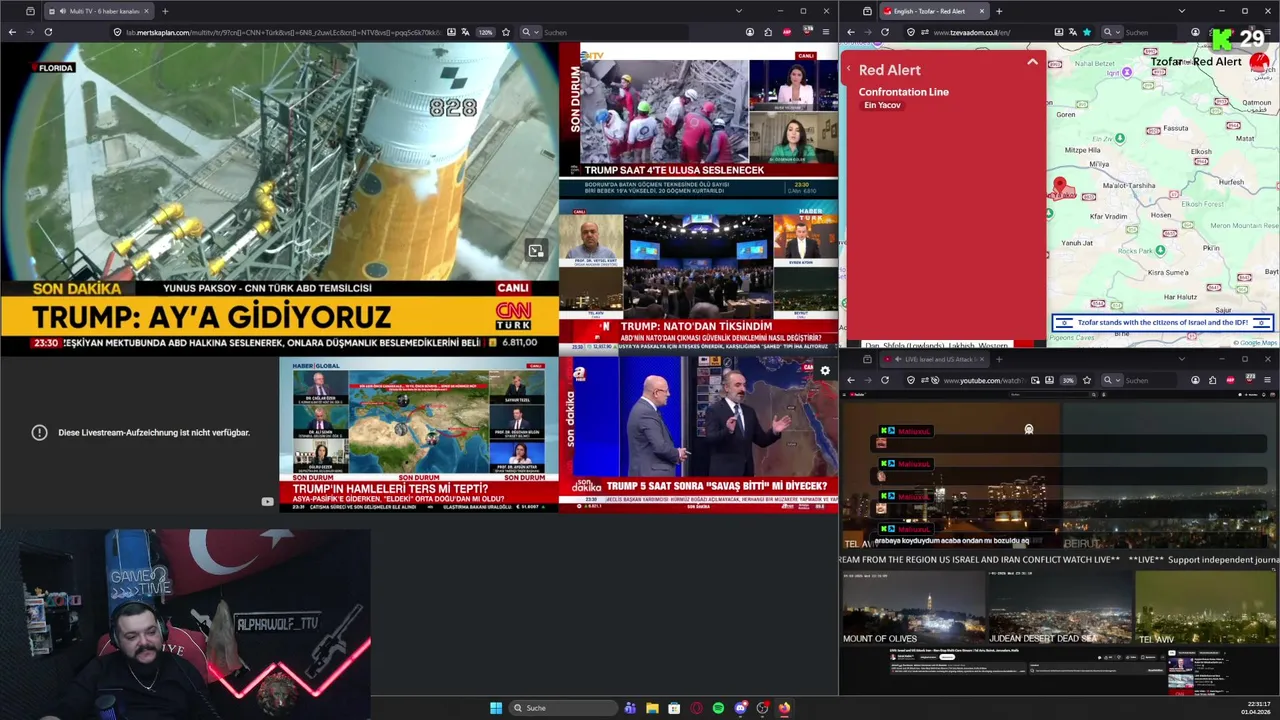Viewport: 1280px width, 720px height.
Task: Go back in Tzofar browser window
Action: [x=850, y=32]
